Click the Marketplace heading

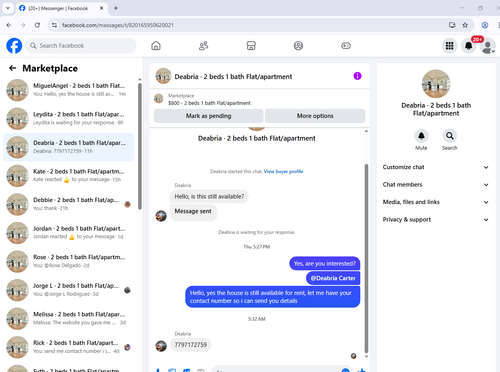pos(50,68)
